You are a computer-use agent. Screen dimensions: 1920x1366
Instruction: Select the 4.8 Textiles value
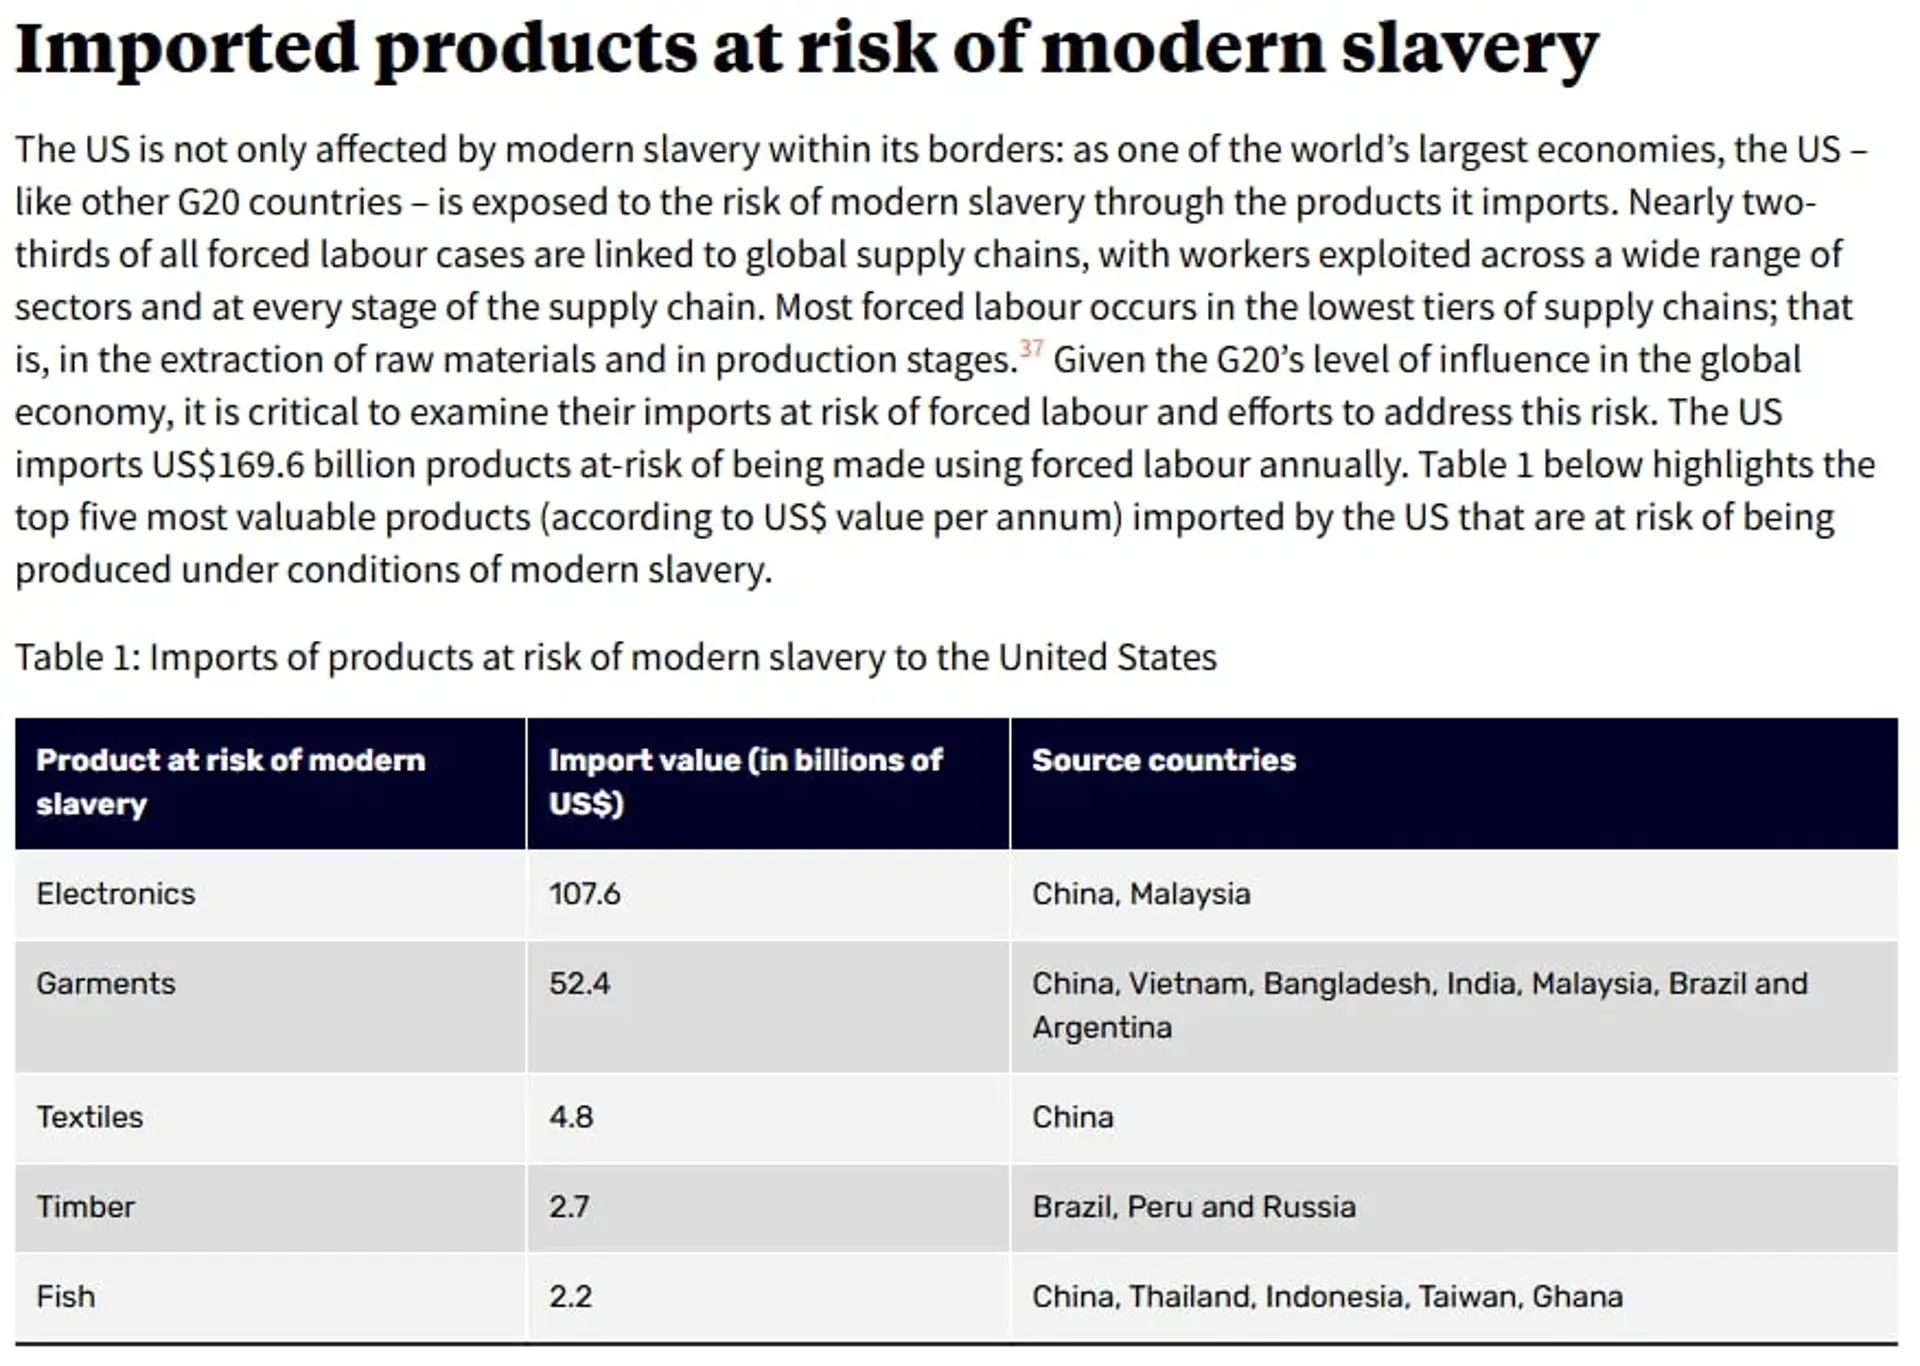tap(768, 1118)
